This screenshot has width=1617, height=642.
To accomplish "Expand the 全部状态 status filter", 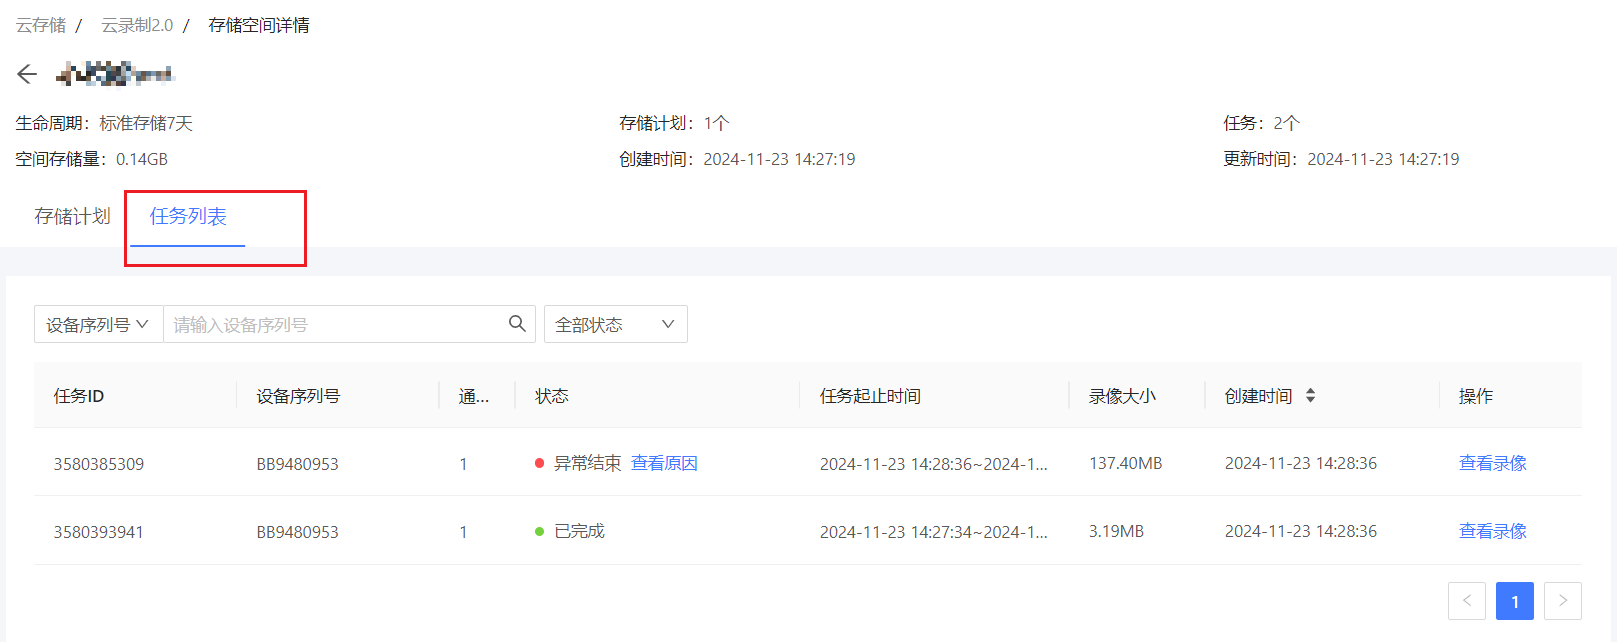I will click(615, 325).
